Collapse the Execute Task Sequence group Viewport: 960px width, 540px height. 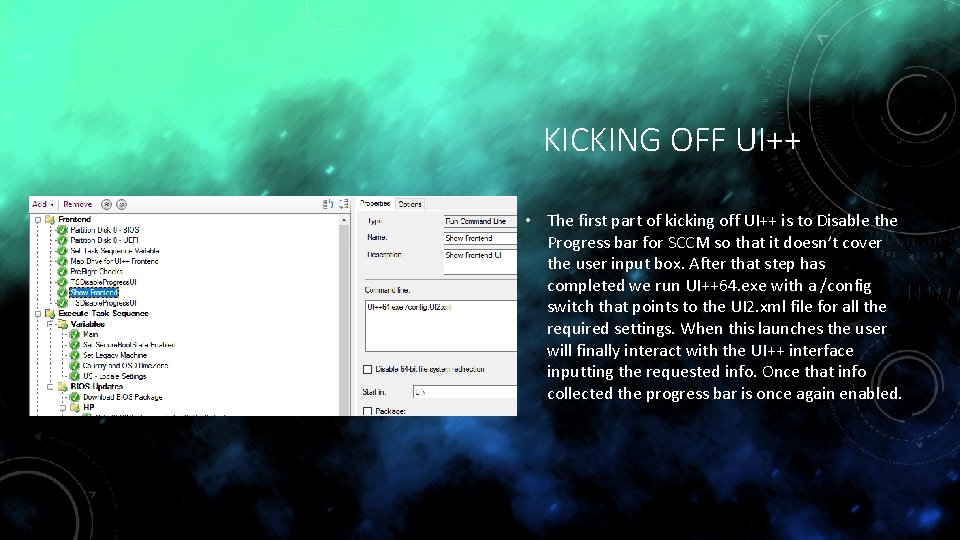point(38,314)
